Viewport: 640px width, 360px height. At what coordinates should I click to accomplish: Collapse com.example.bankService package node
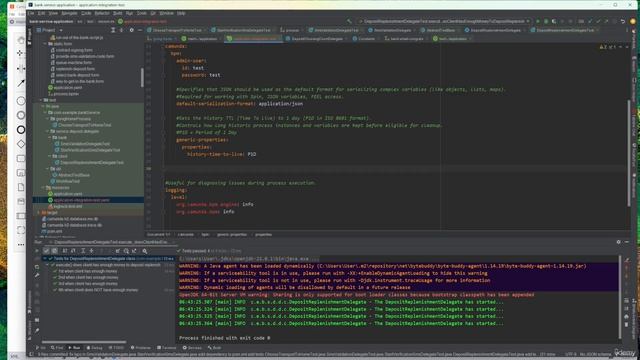click(45, 113)
